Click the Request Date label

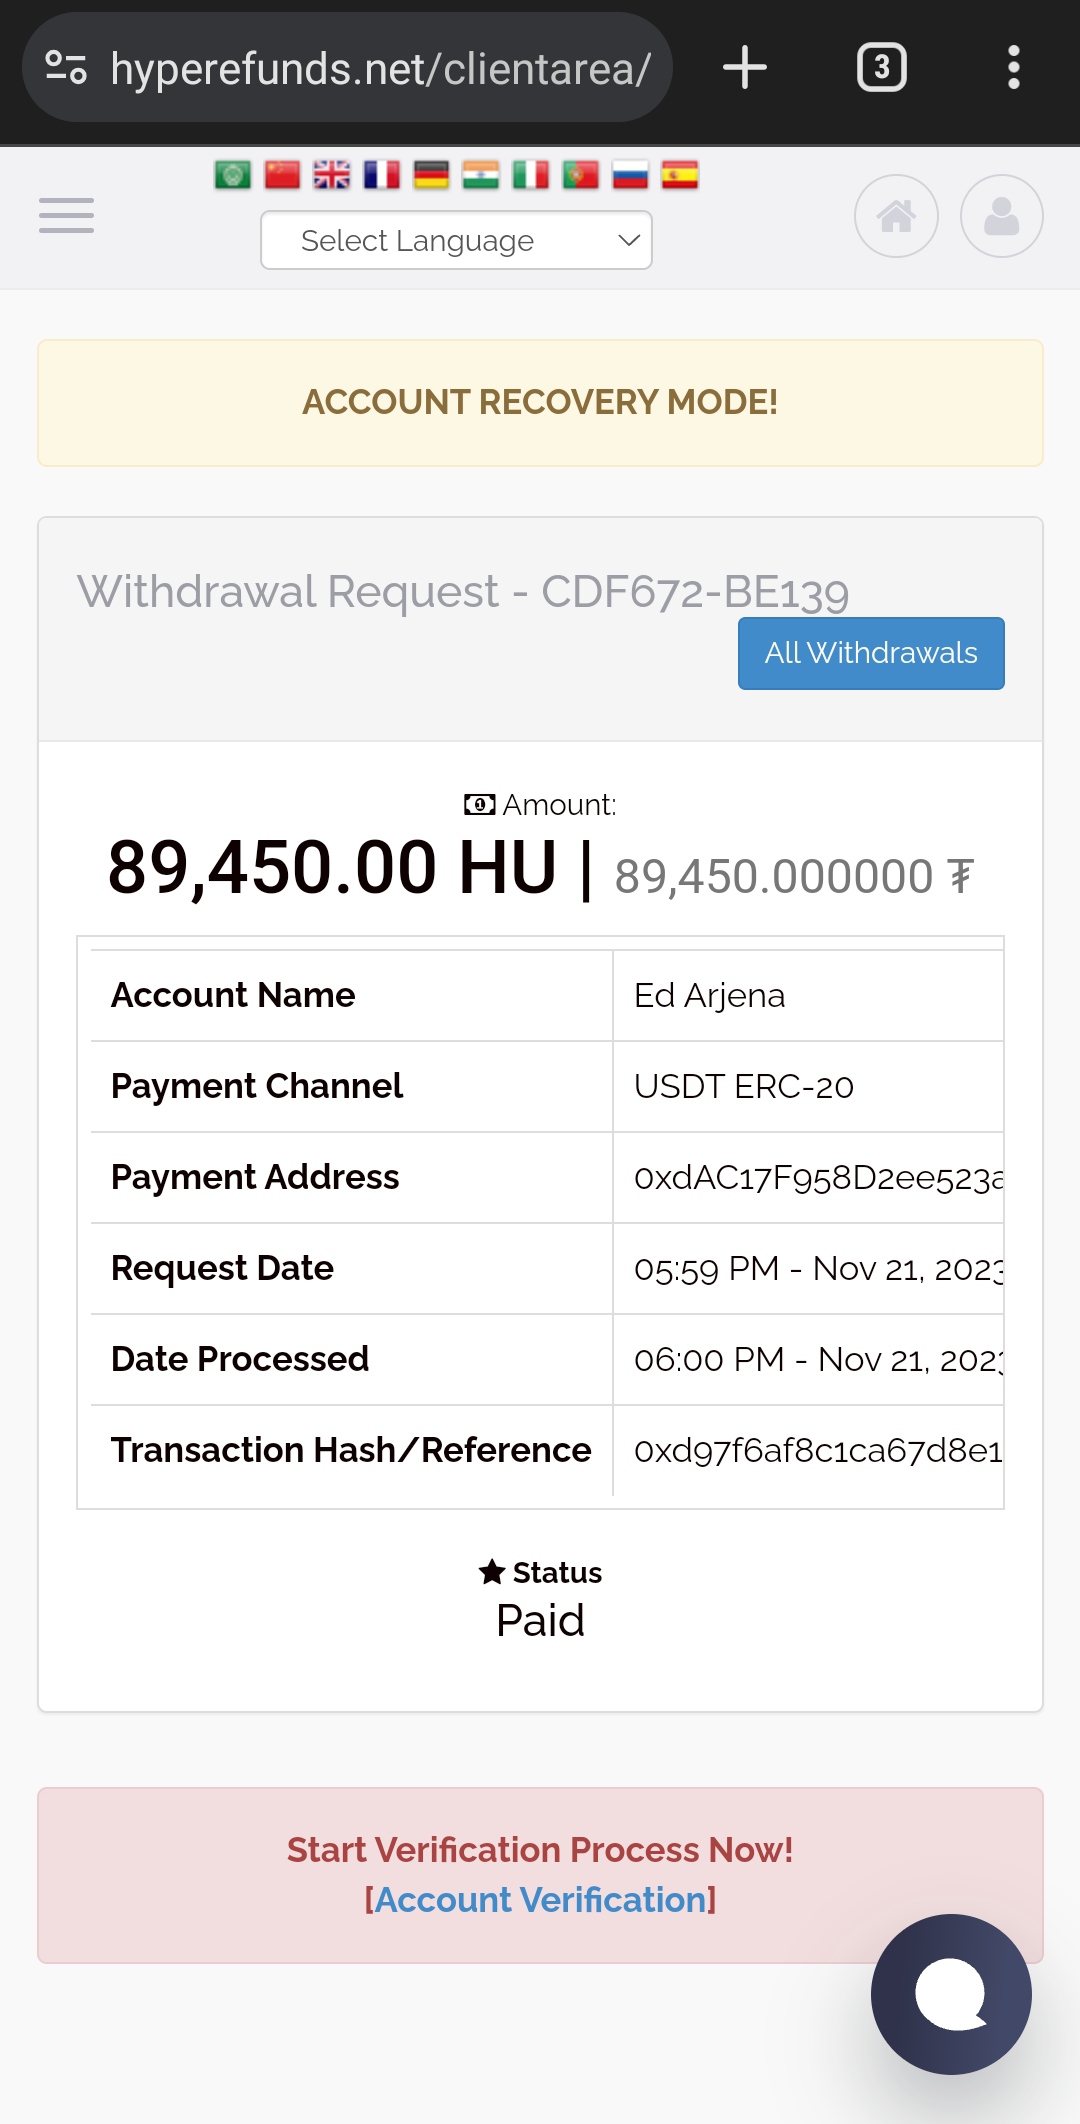click(x=222, y=1268)
